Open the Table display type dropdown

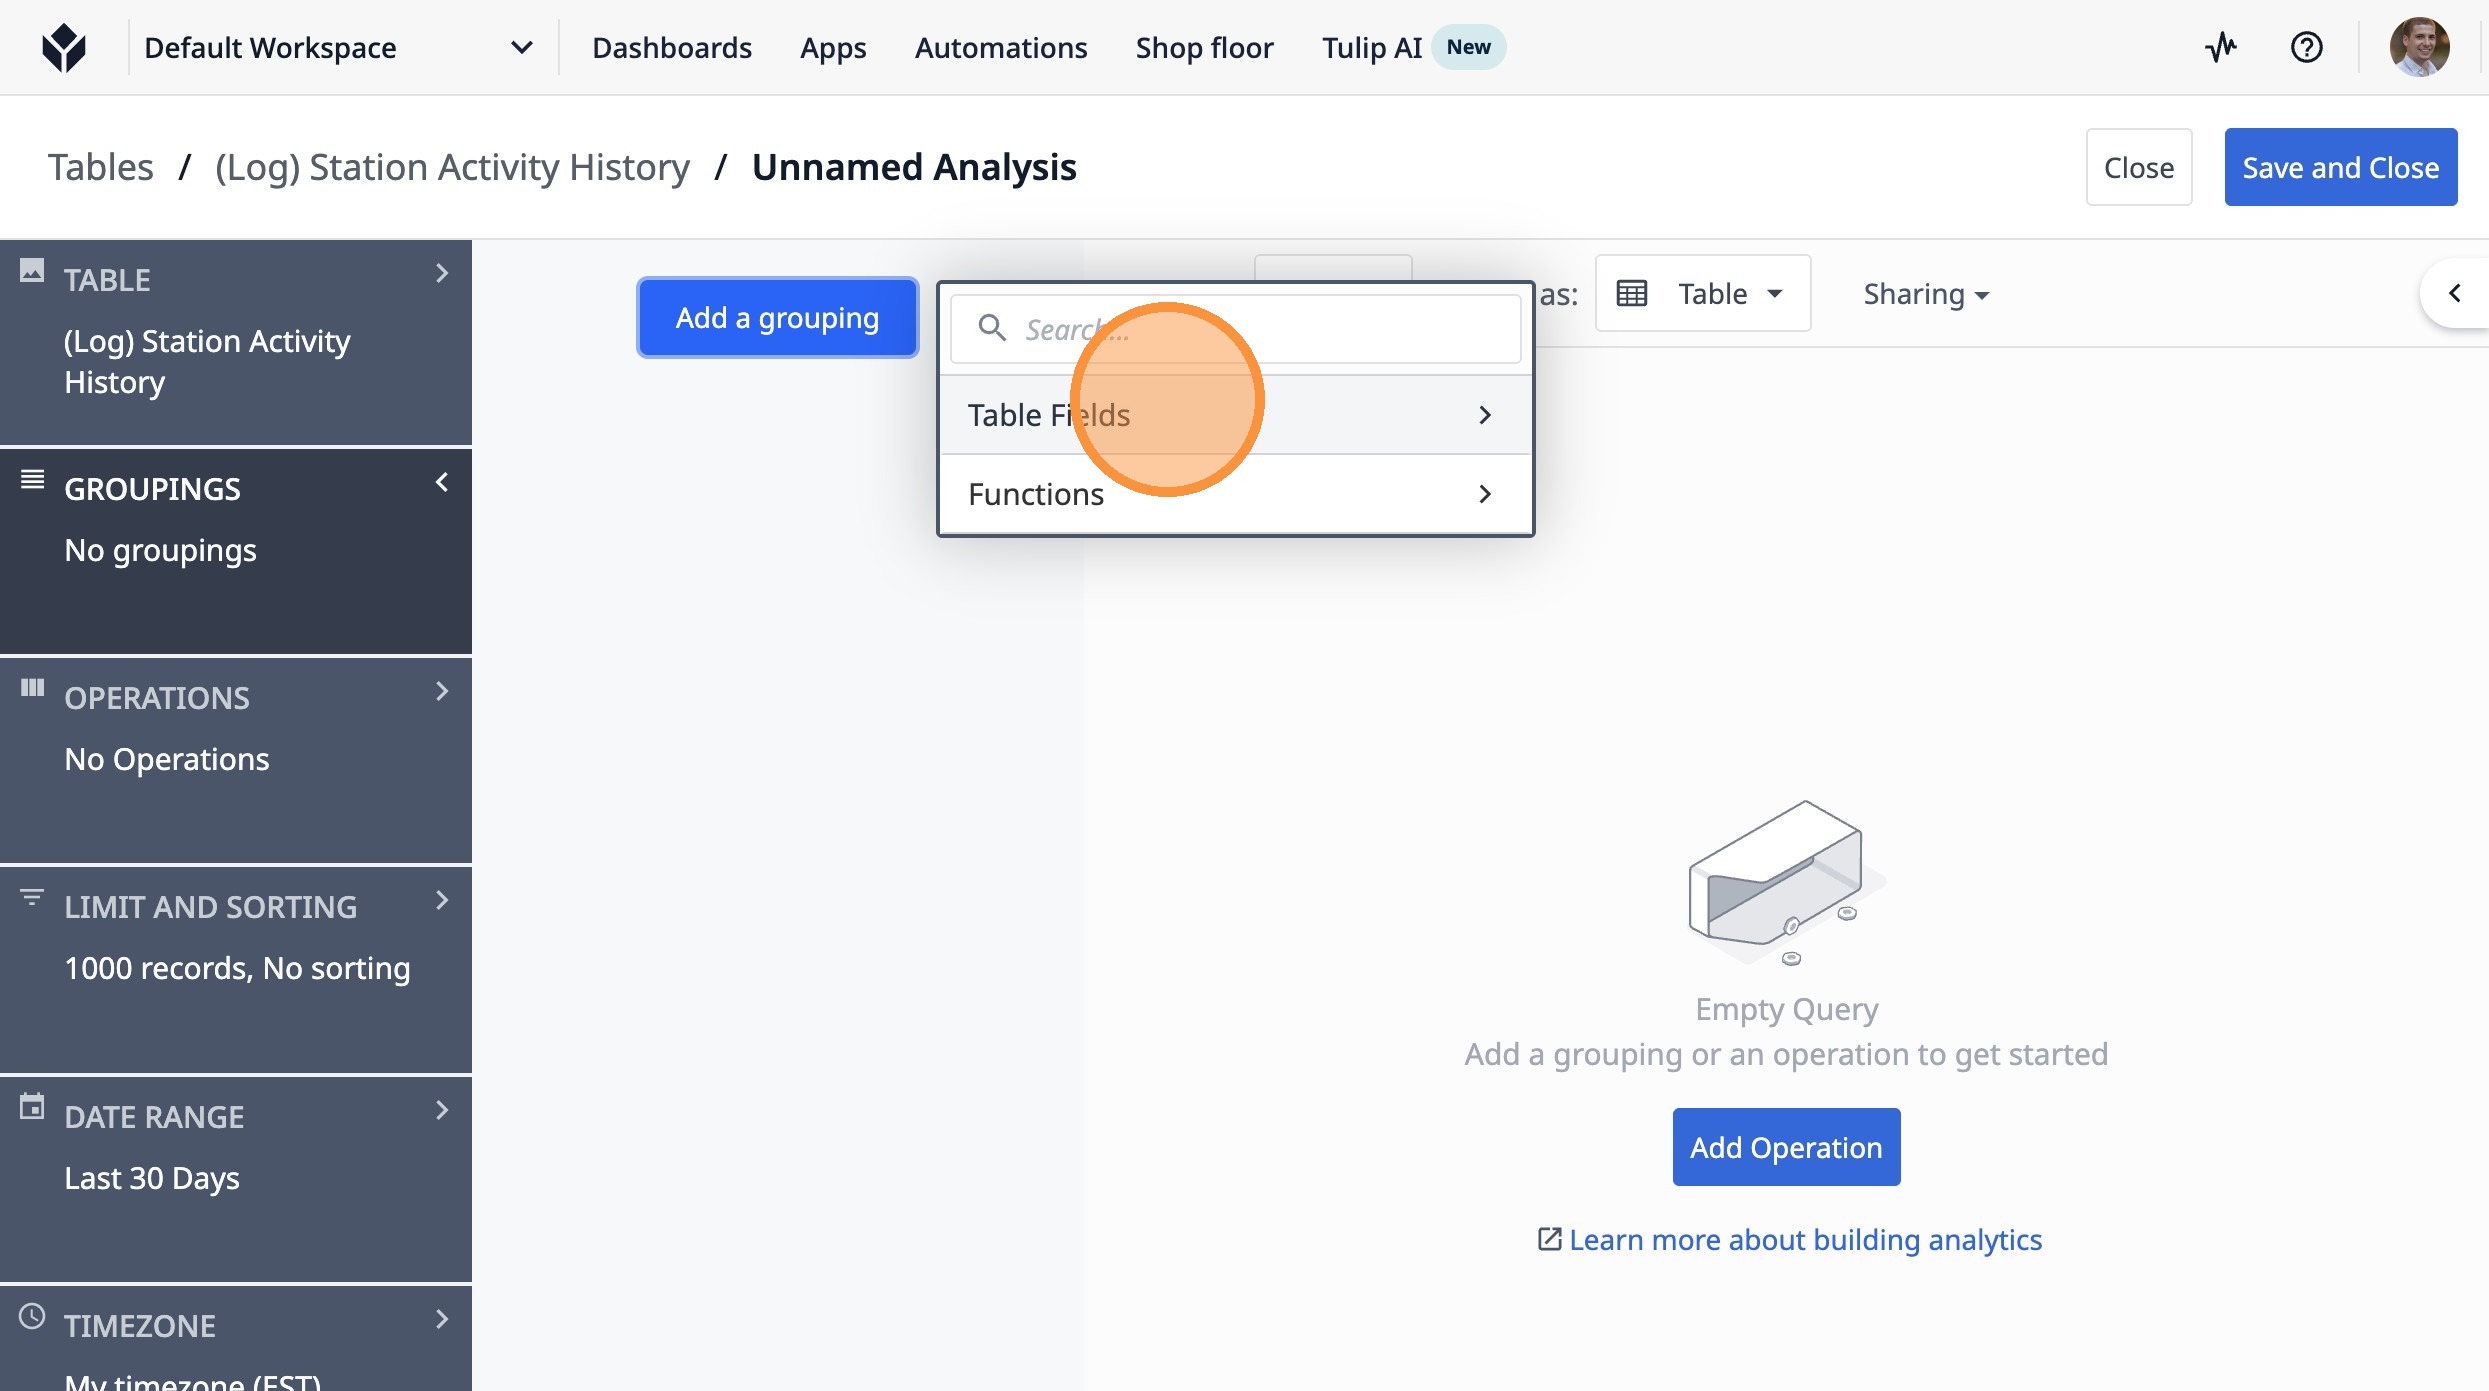pos(1702,293)
